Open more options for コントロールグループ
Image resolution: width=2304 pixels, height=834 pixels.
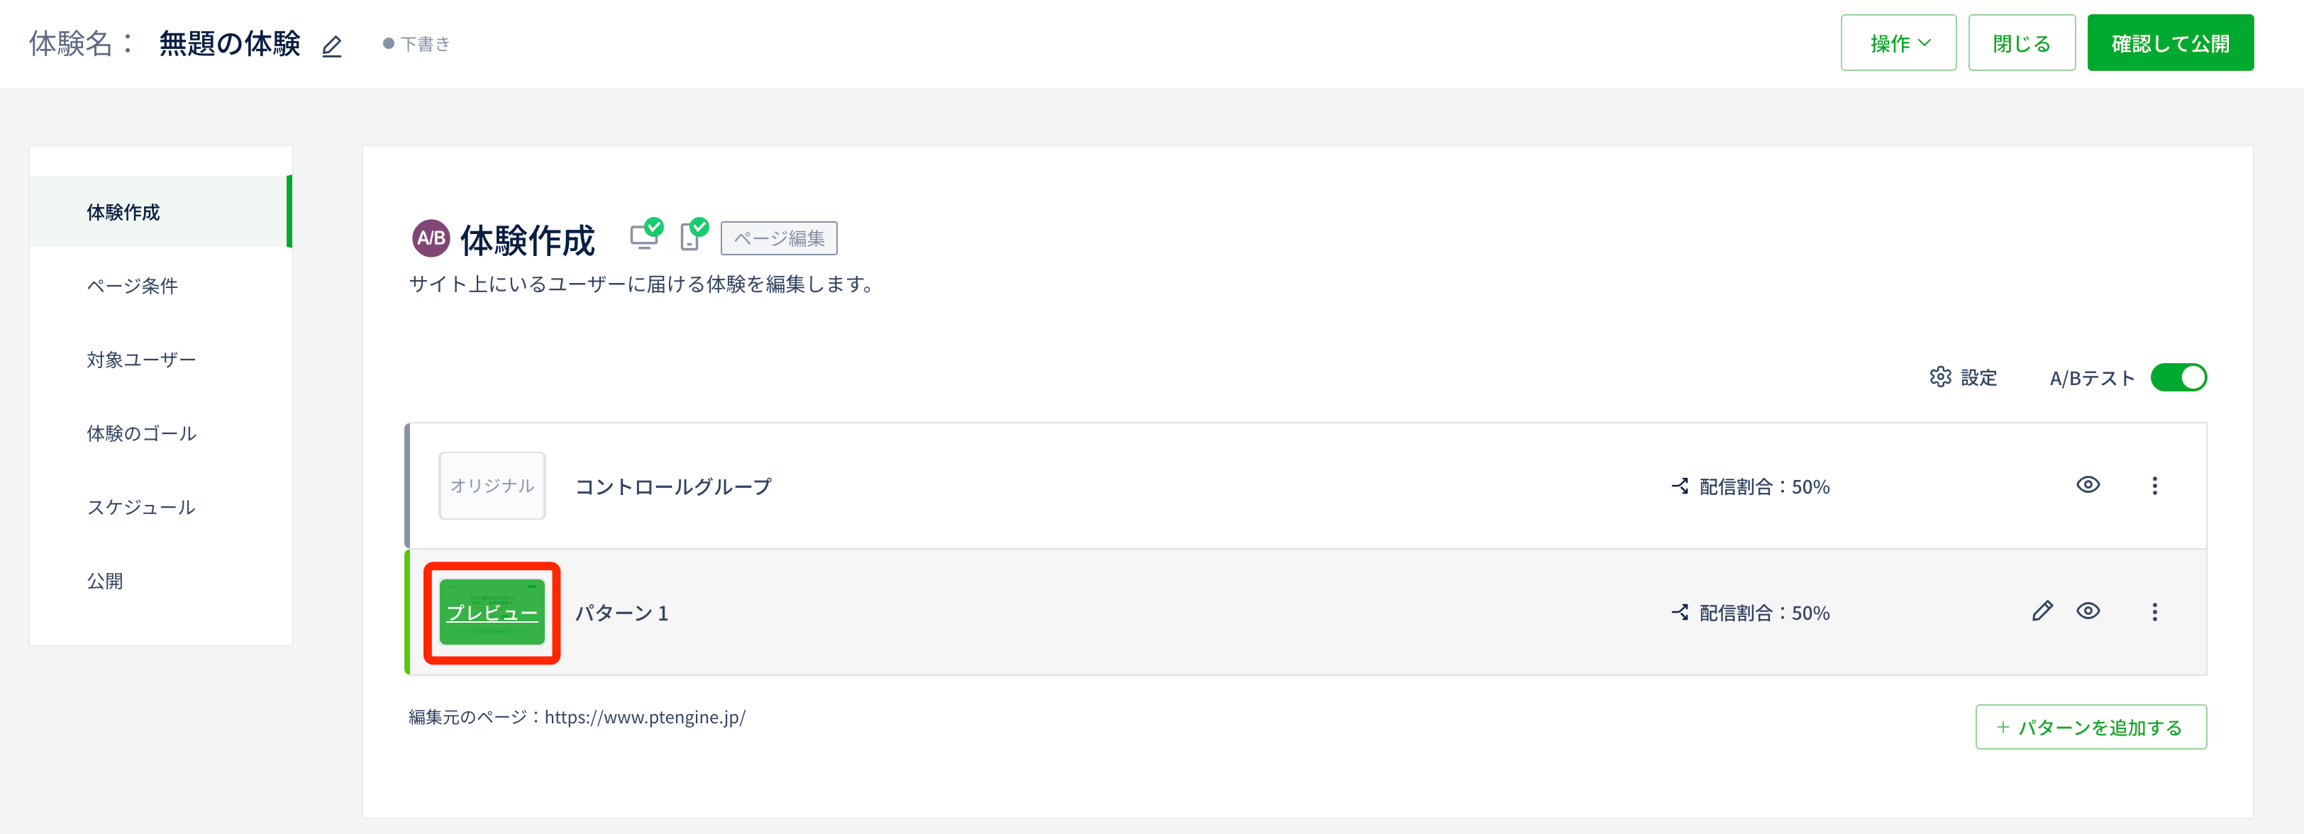point(2155,486)
